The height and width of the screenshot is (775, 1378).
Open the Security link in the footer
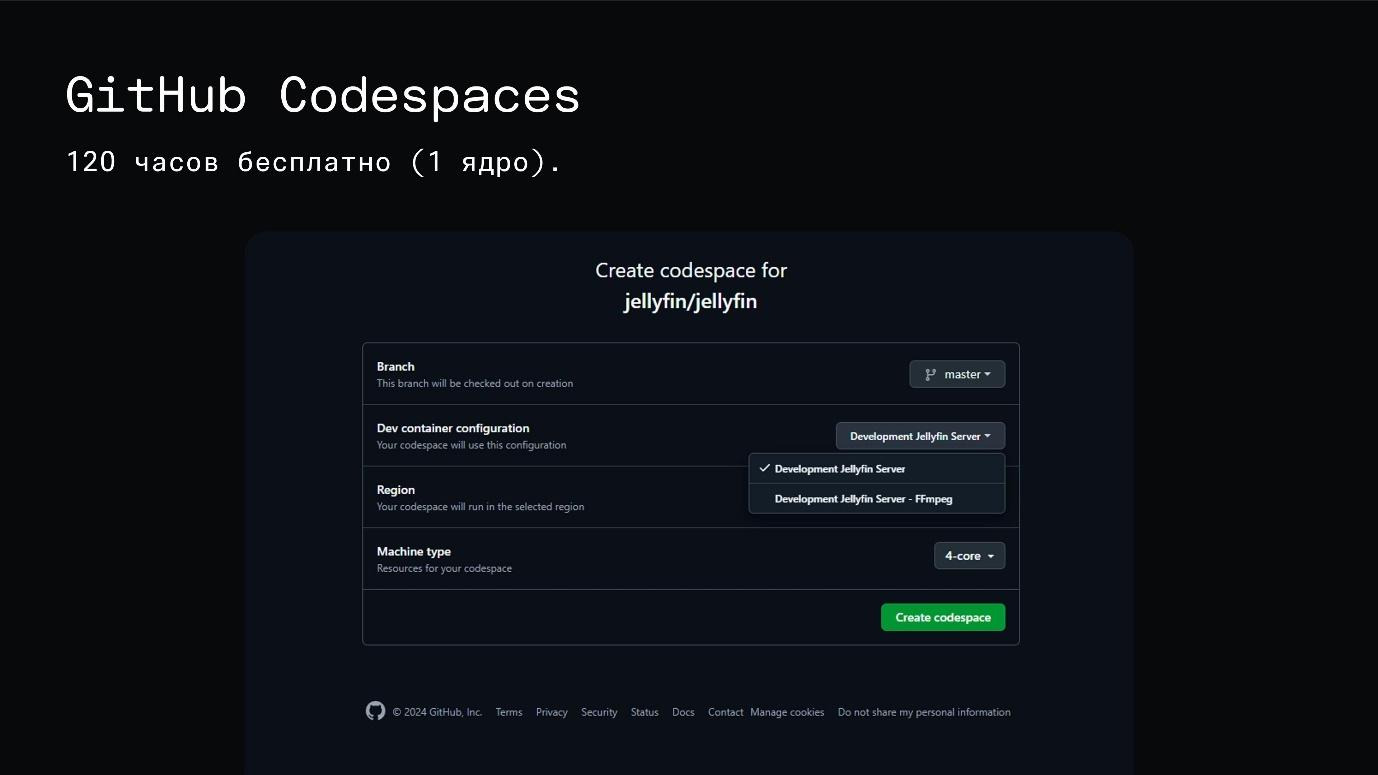[599, 711]
